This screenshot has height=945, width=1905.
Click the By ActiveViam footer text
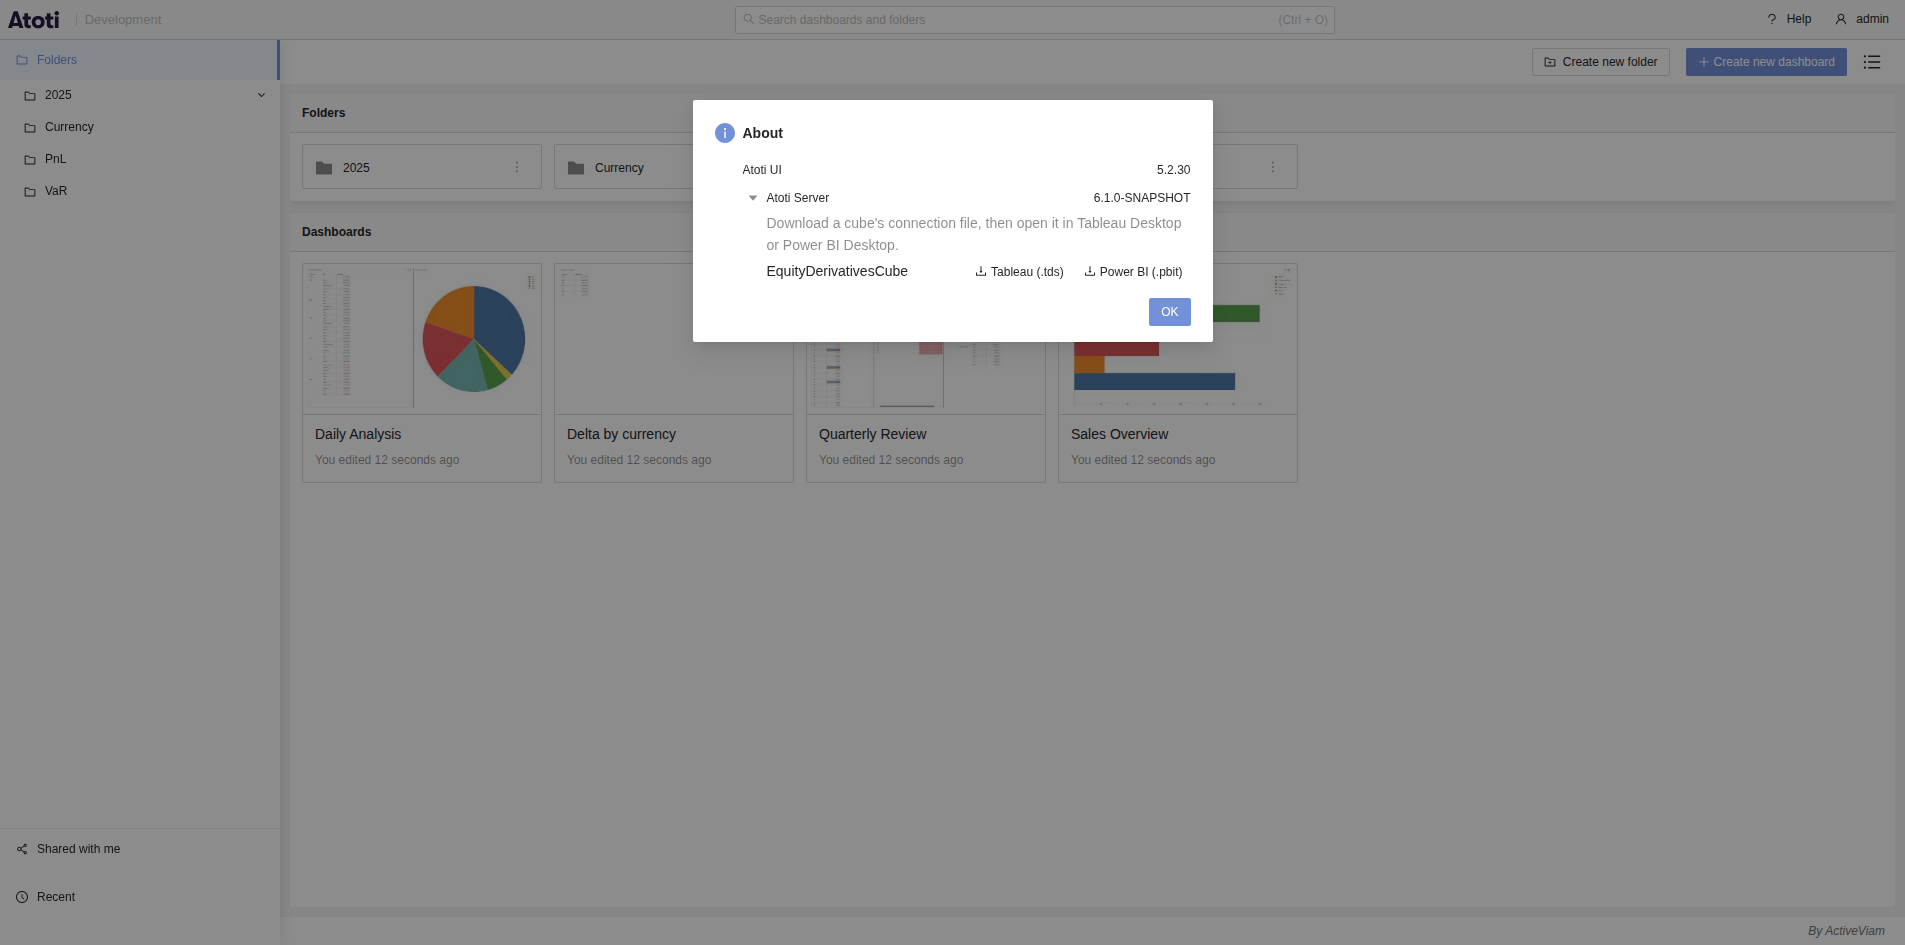point(1846,931)
